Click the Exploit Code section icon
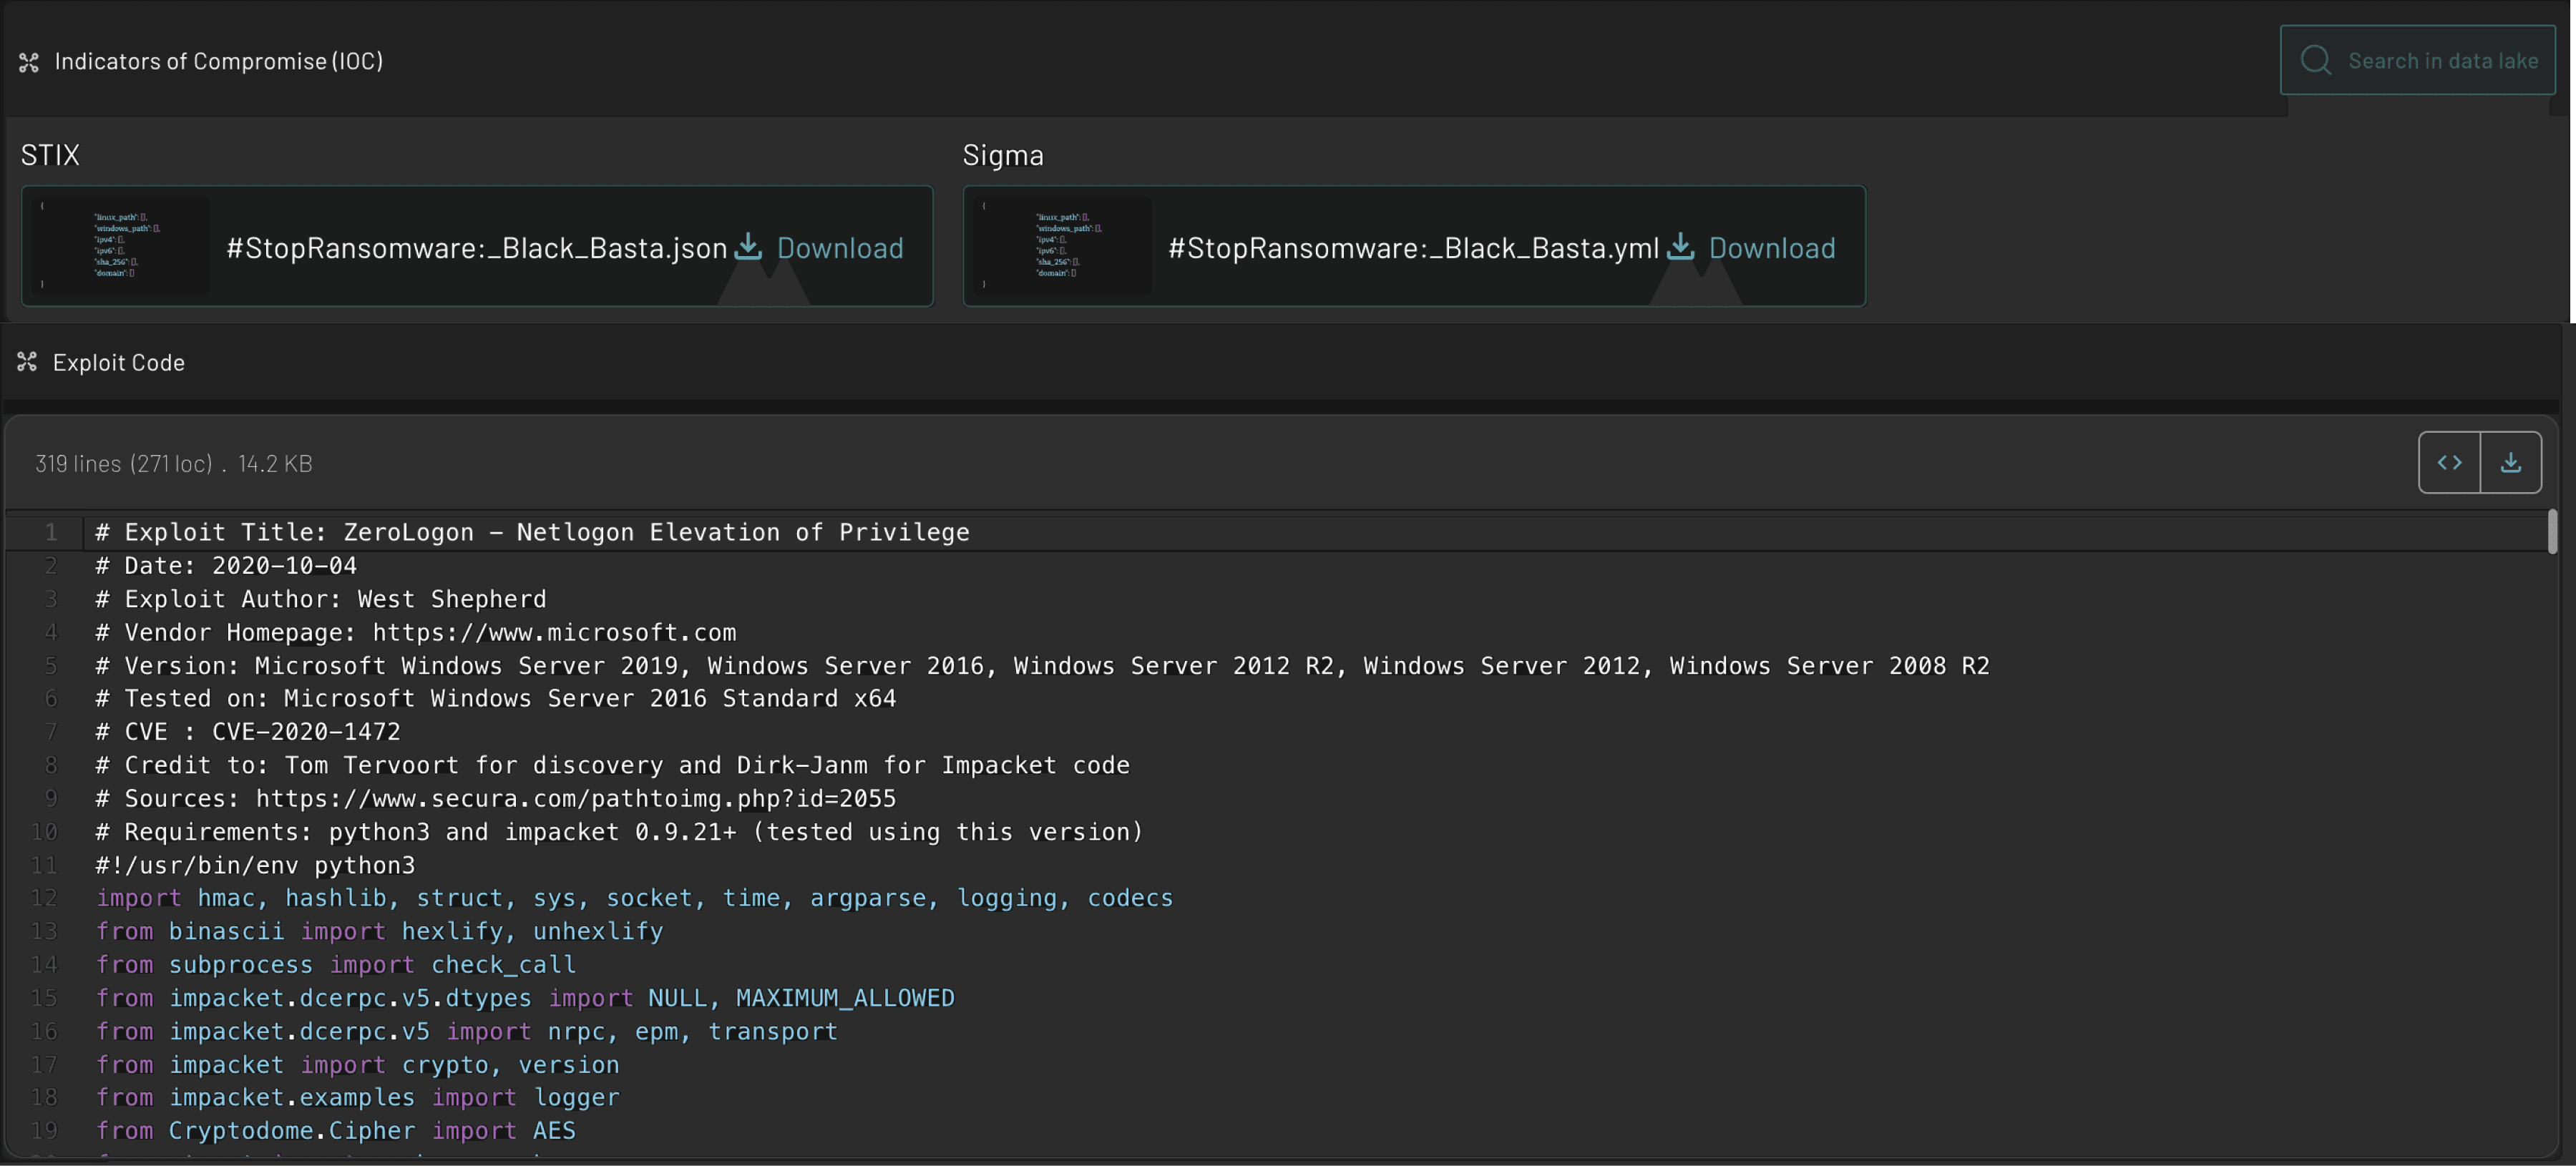This screenshot has height=1166, width=2576. (x=27, y=362)
